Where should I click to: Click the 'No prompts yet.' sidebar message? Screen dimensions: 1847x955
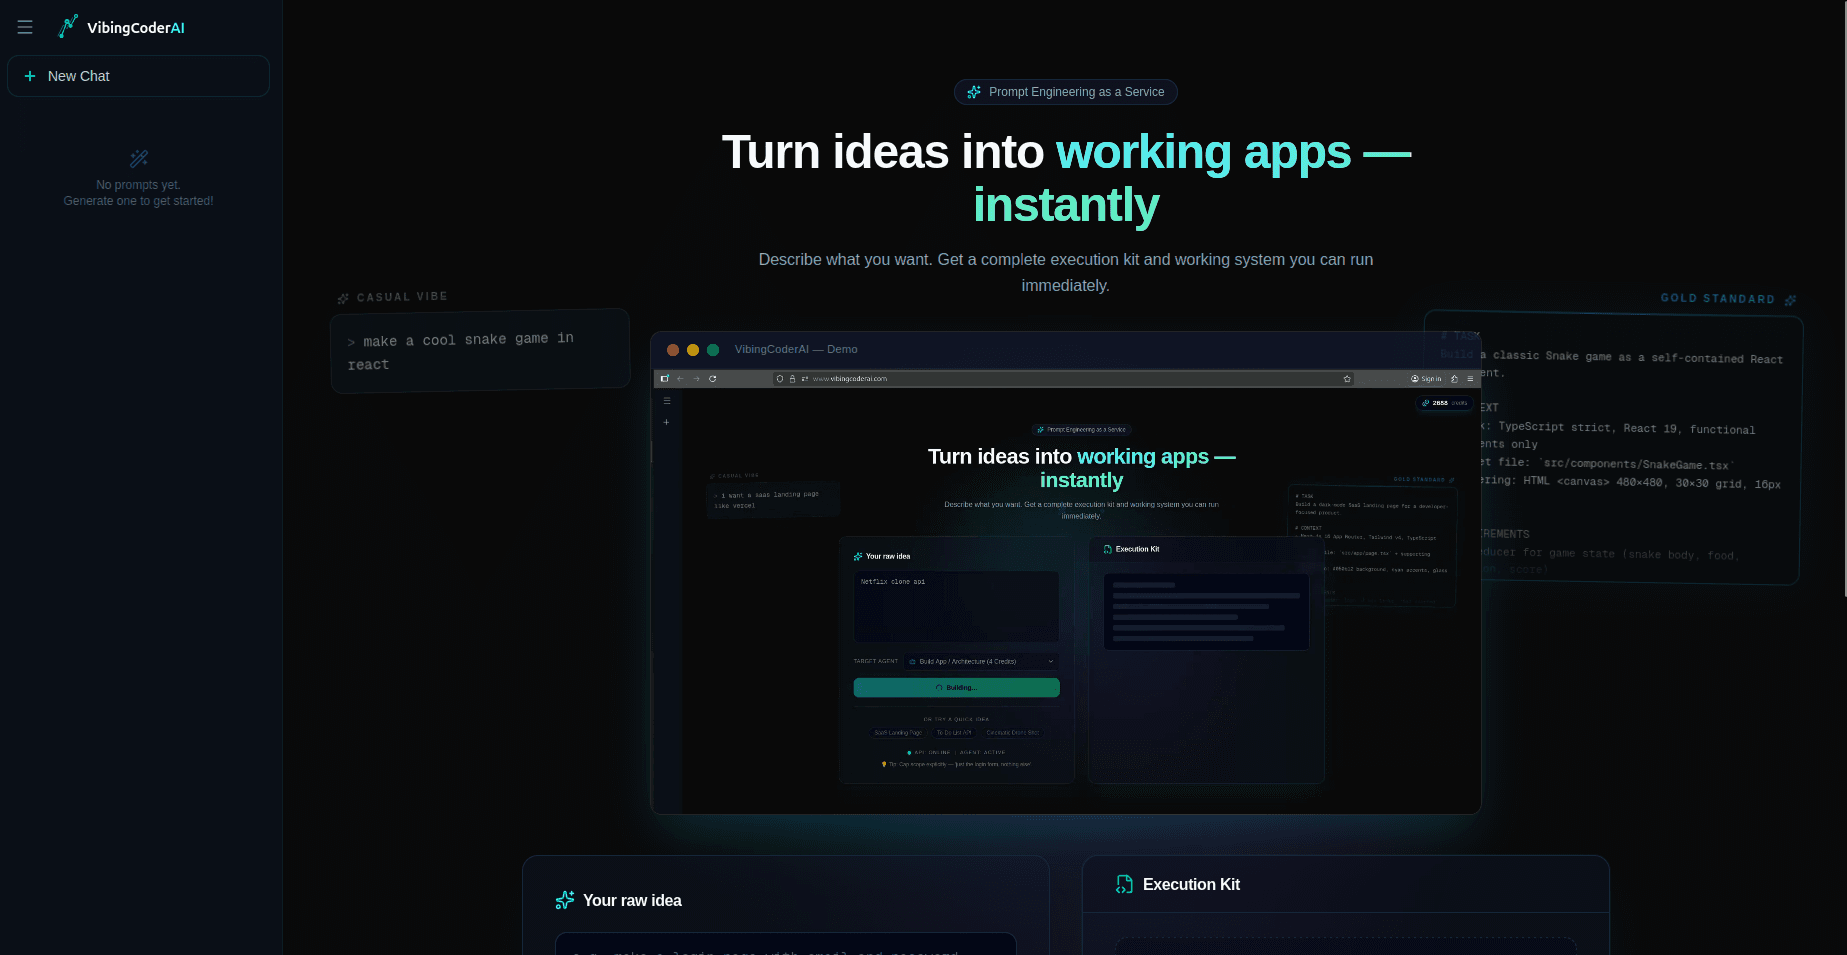click(x=138, y=185)
